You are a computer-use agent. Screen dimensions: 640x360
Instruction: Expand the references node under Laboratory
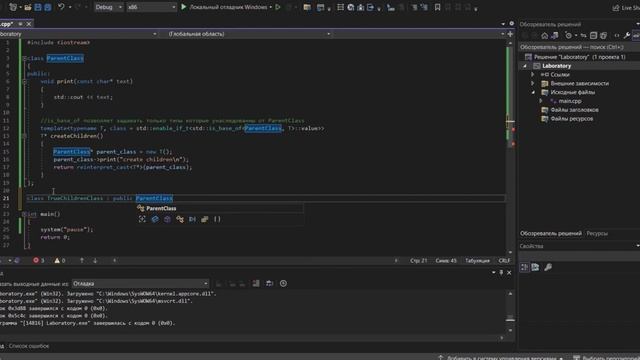533,75
